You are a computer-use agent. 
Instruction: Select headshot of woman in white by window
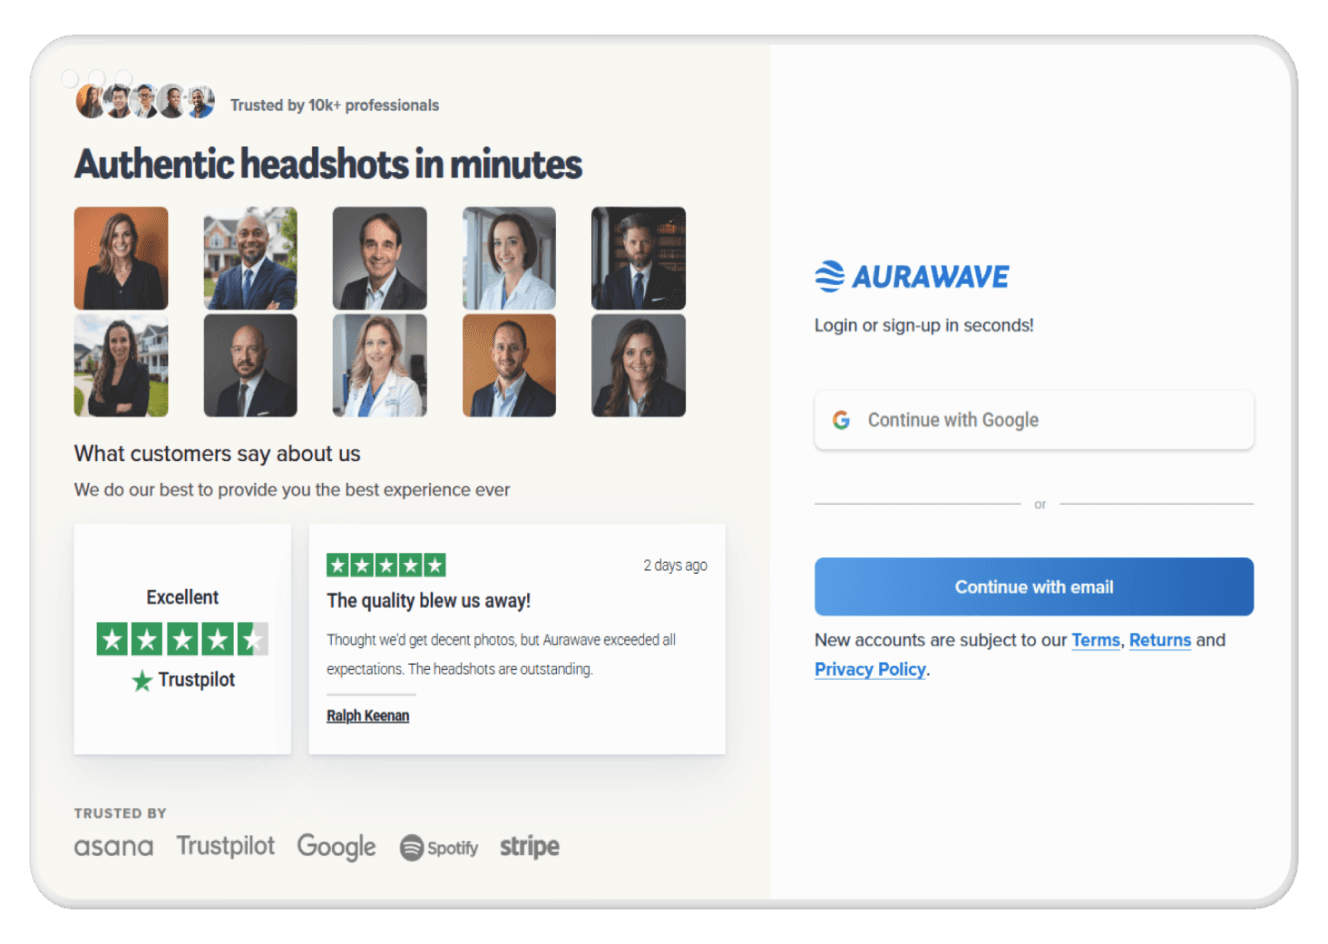pos(509,258)
